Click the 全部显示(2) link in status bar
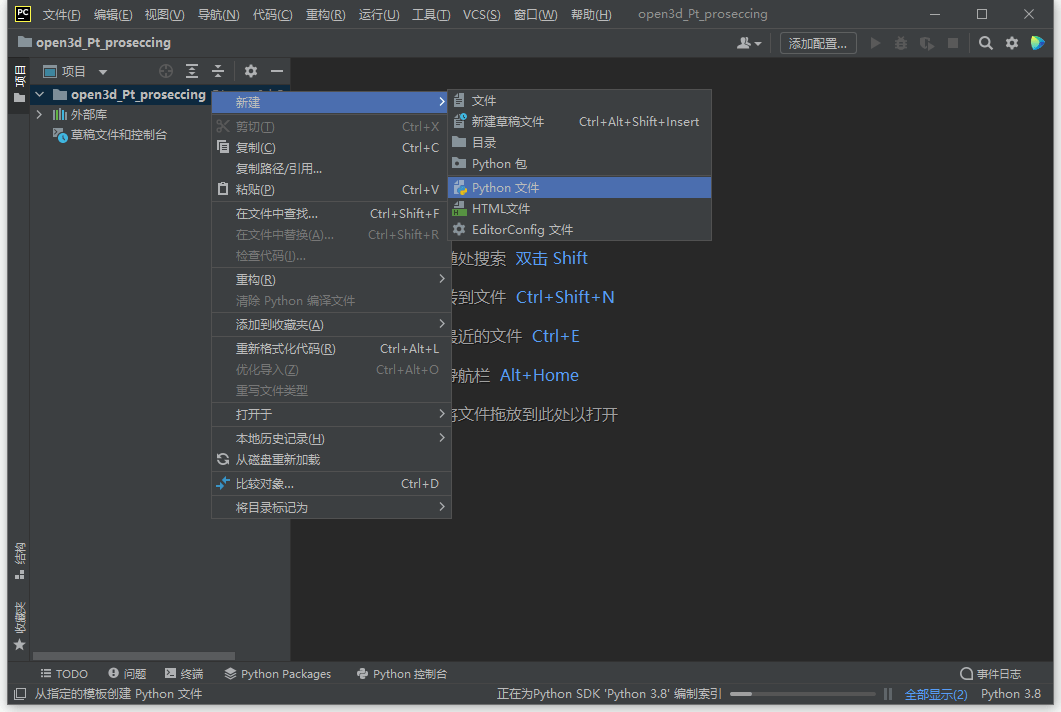 pyautogui.click(x=935, y=694)
